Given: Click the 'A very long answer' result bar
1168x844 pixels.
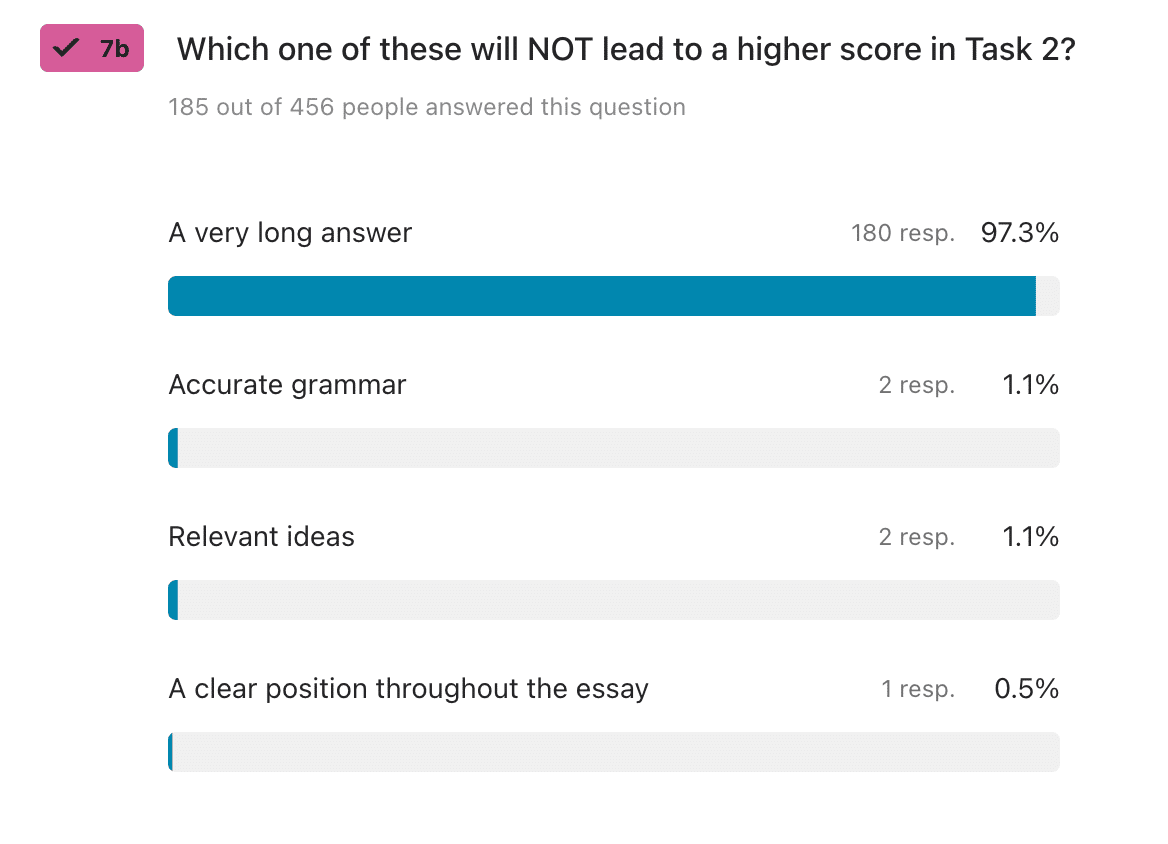Looking at the screenshot, I should coord(614,296).
